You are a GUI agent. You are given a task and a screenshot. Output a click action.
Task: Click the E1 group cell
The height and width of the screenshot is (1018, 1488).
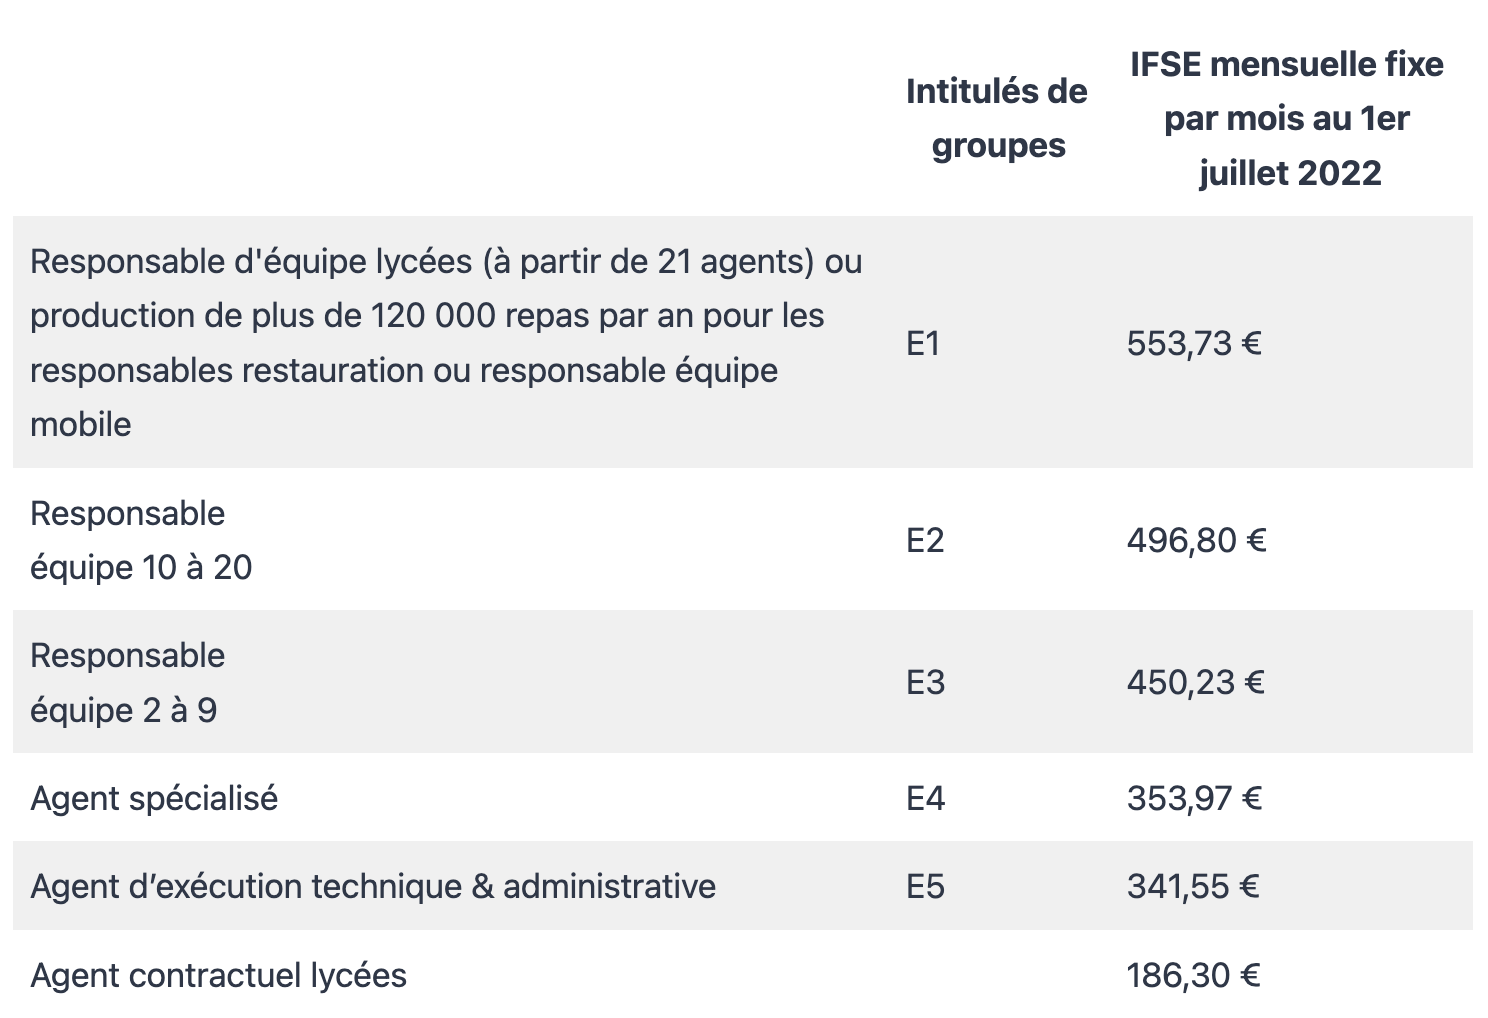coord(923,344)
